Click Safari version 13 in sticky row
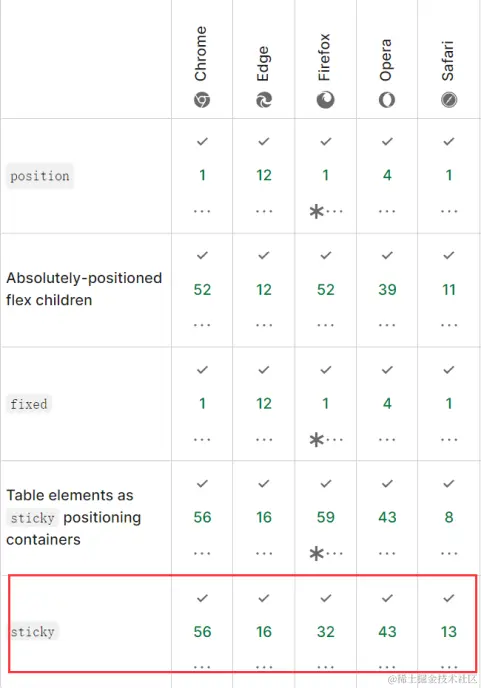Screen dimensions: 481x688 point(449,632)
